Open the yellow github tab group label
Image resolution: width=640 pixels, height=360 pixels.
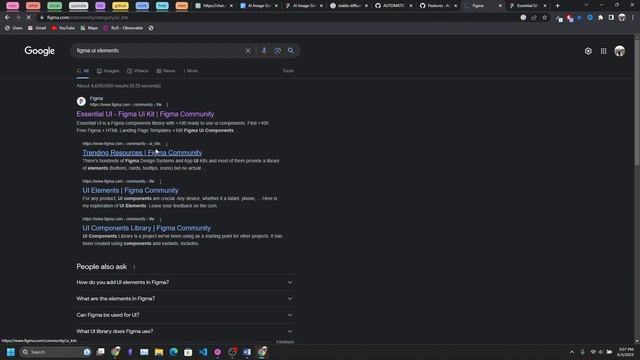(120, 6)
